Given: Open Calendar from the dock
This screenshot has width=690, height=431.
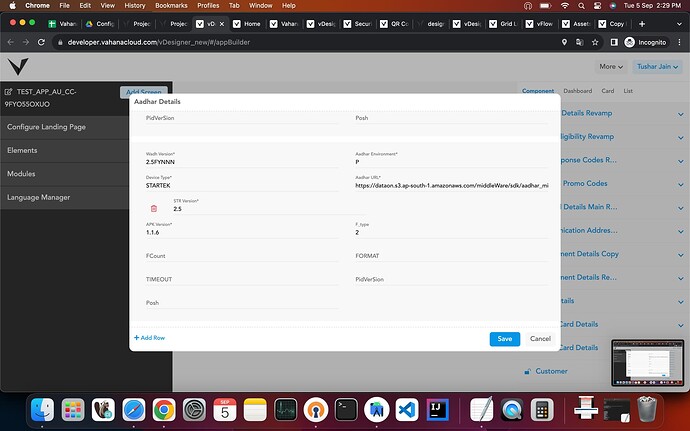Looking at the screenshot, I should point(225,410).
